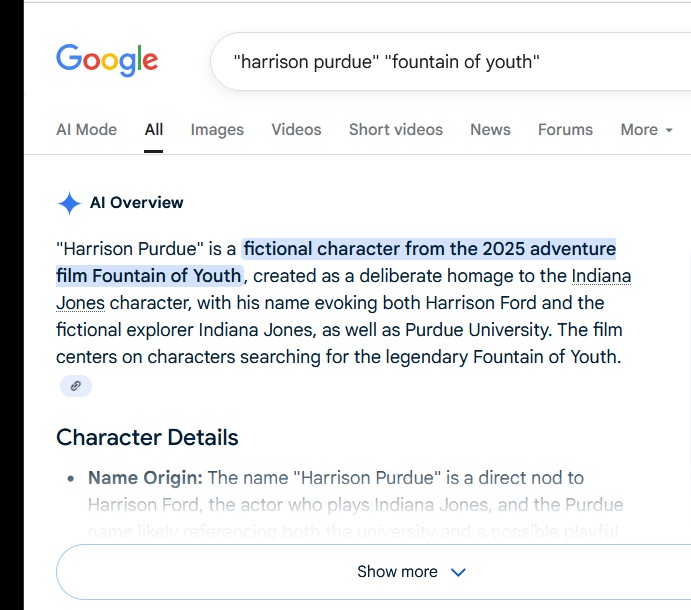The height and width of the screenshot is (610, 691).
Task: Select the All results tab
Action: point(153,130)
